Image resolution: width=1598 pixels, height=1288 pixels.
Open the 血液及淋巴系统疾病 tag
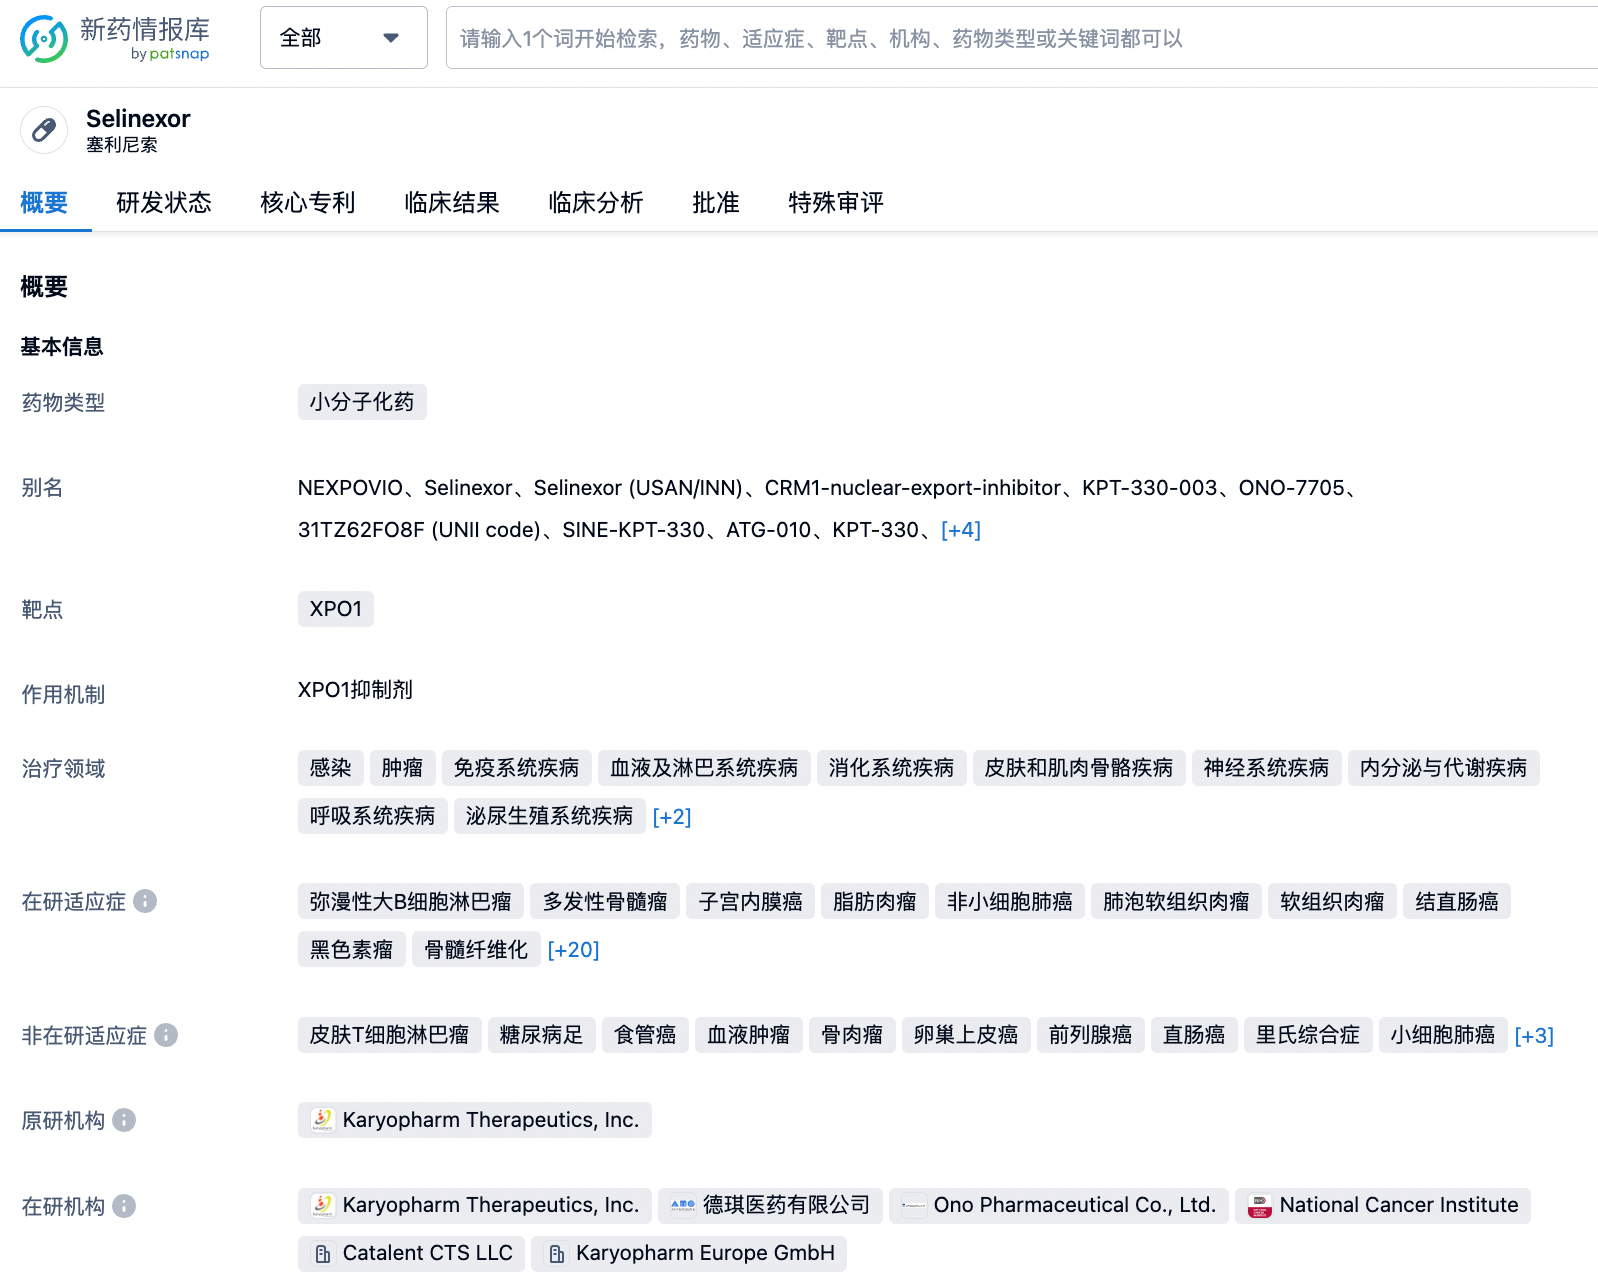[704, 768]
